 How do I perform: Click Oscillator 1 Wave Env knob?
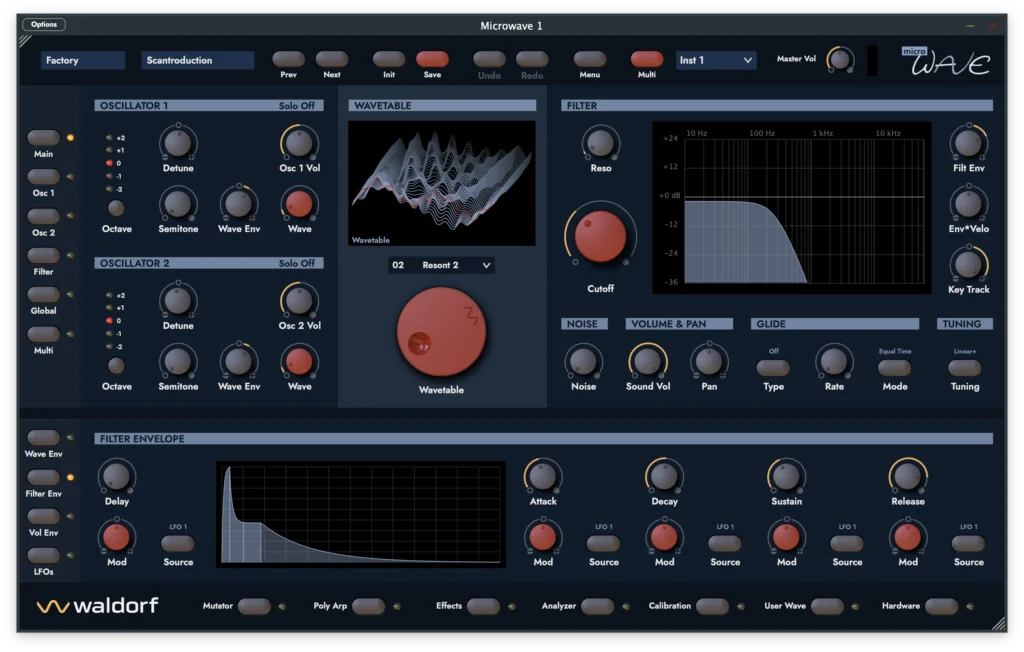238,204
